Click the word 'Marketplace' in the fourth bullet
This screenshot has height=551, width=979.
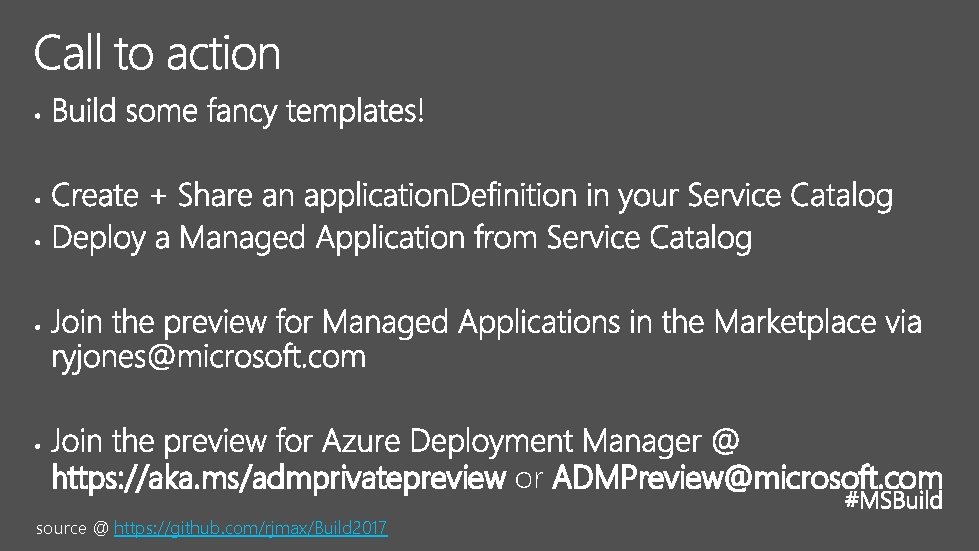click(x=795, y=323)
